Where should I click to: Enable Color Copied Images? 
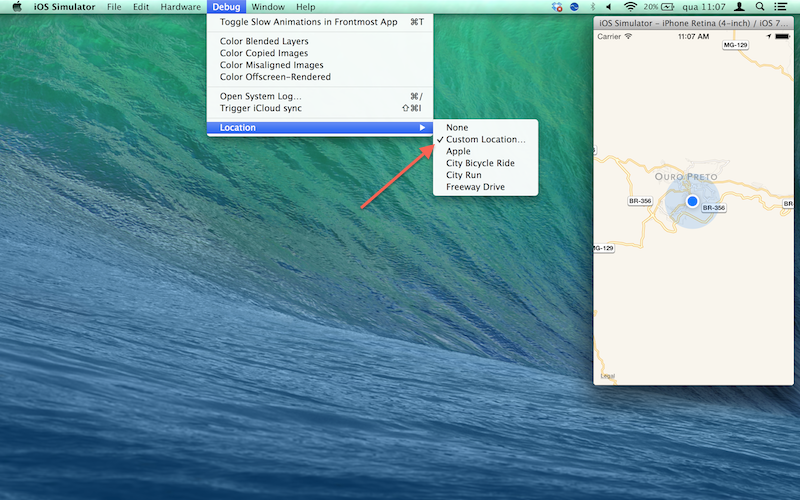pyautogui.click(x=320, y=53)
